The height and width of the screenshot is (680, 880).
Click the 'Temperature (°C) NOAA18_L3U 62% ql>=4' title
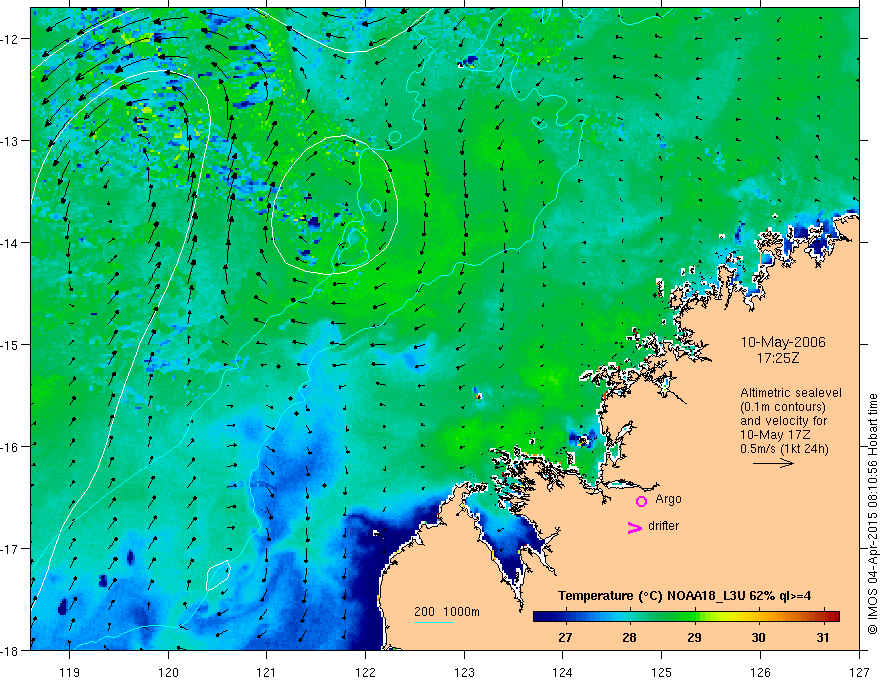click(x=685, y=596)
